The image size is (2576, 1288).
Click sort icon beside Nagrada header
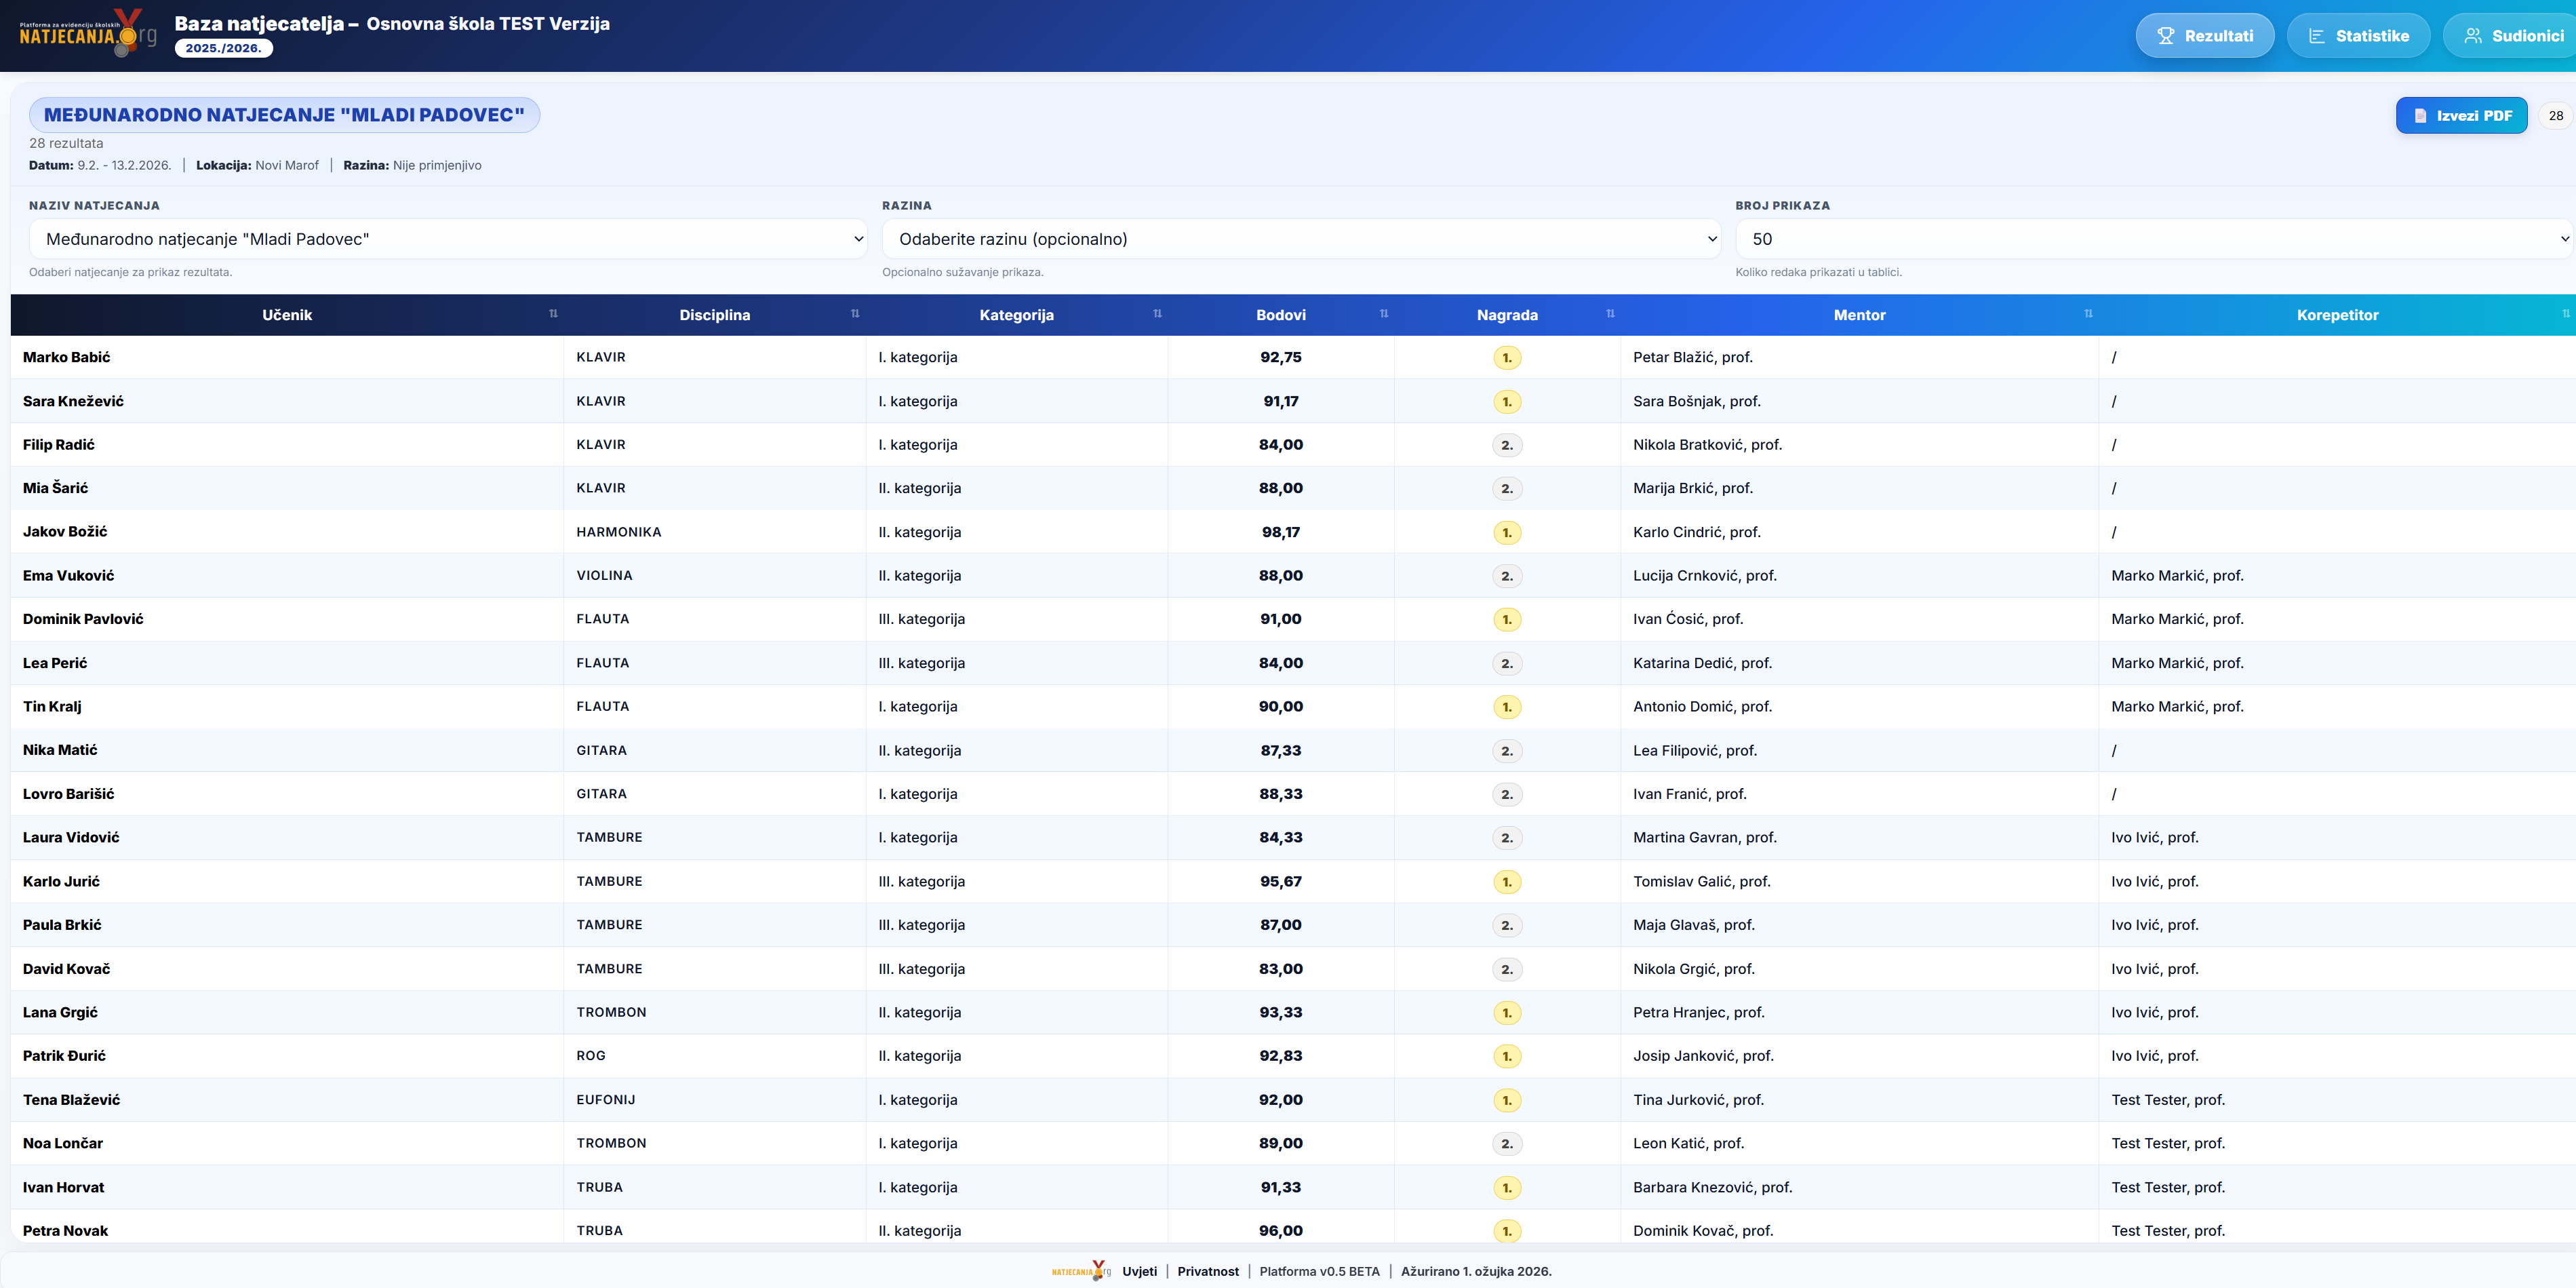1610,314
